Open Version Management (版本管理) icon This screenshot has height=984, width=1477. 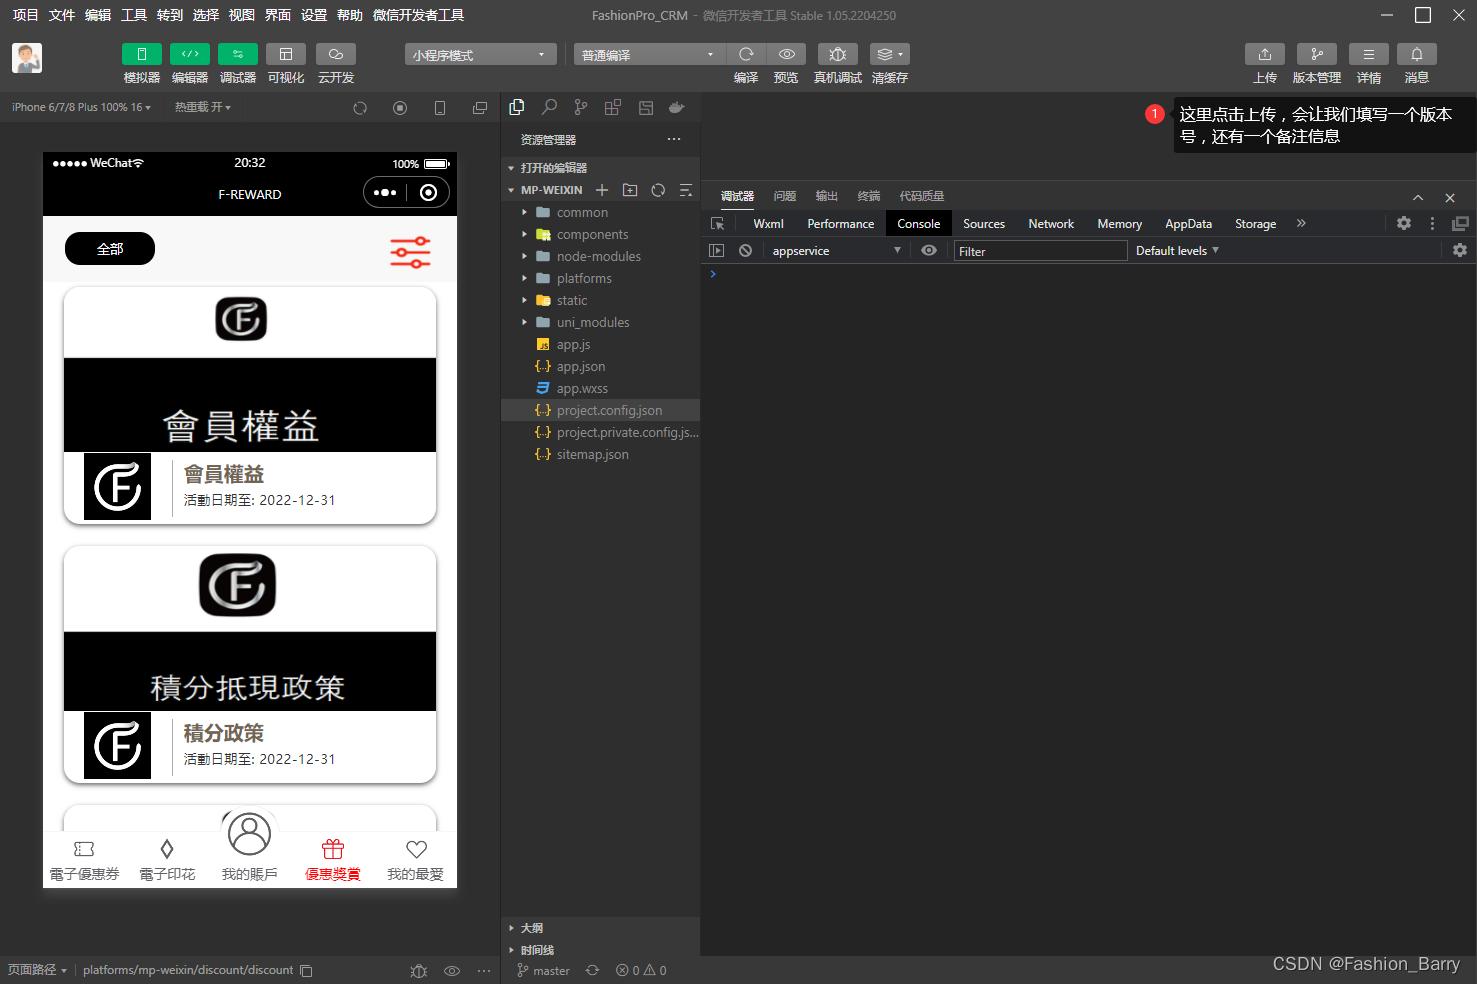coord(1316,54)
